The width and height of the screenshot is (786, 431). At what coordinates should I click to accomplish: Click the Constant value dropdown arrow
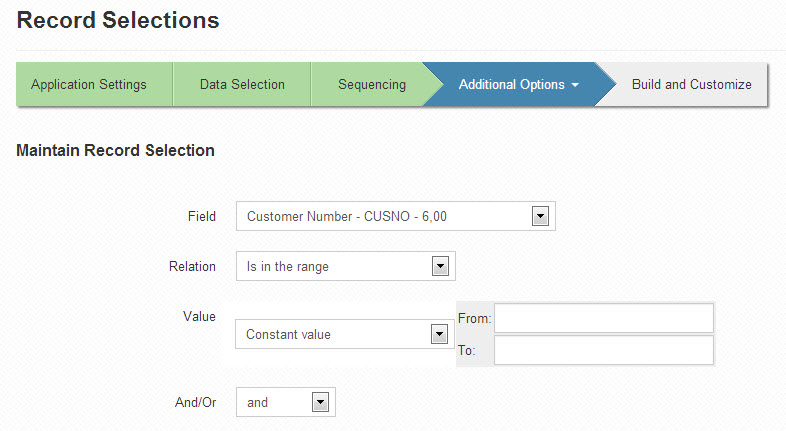(x=439, y=334)
